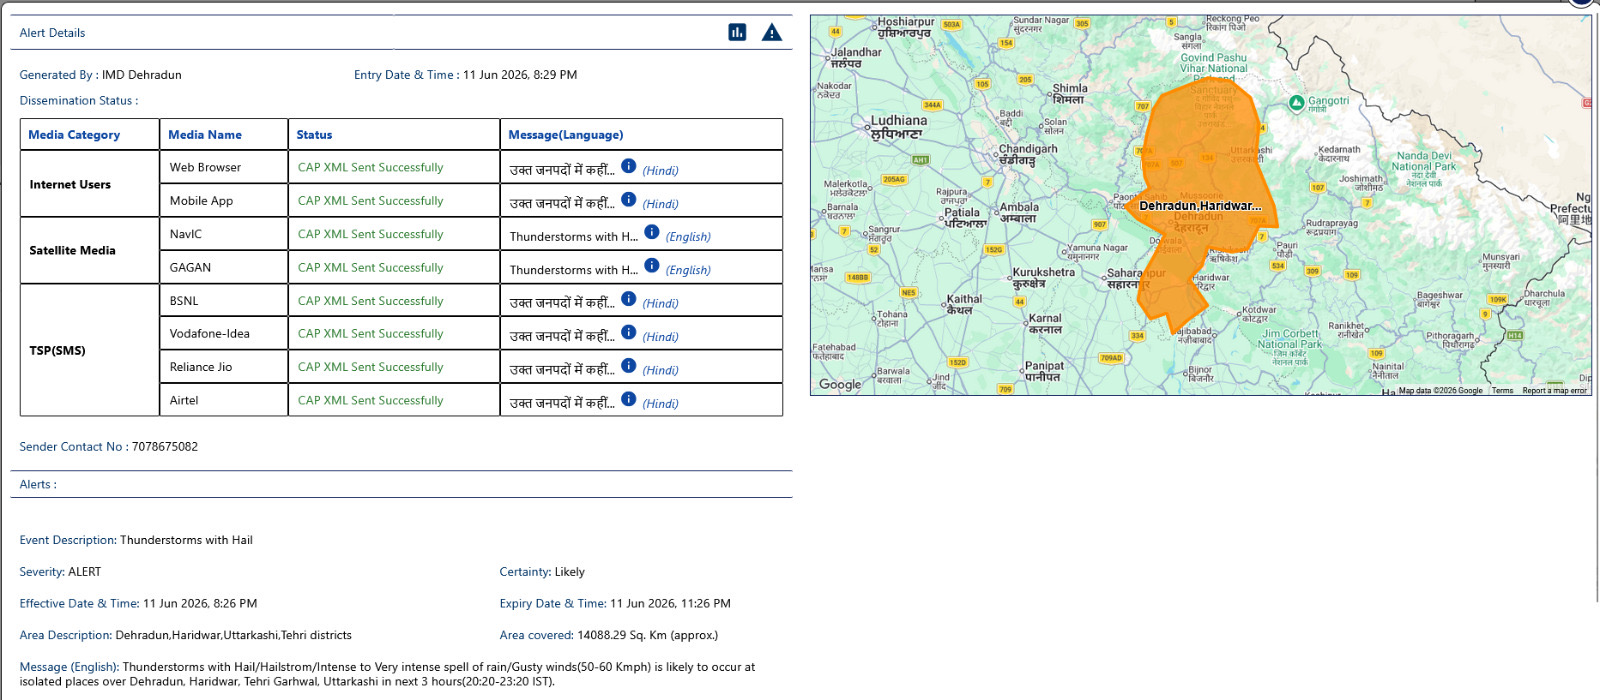Click the Gangotri marker on the map
Screen dimensions: 1600x700
point(1297,102)
